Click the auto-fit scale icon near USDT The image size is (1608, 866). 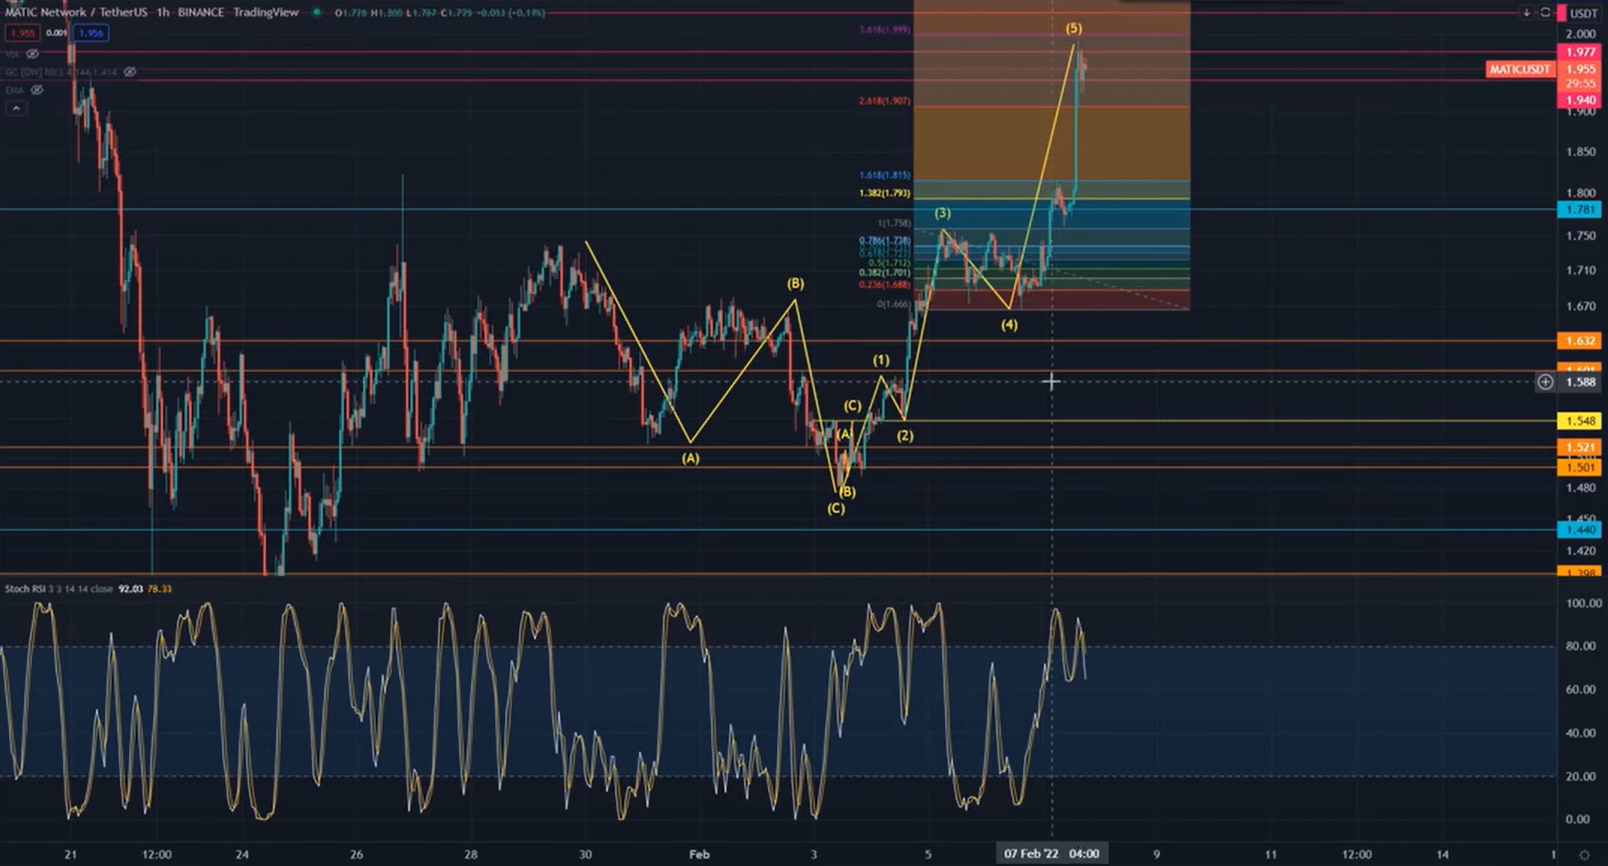pos(1545,13)
